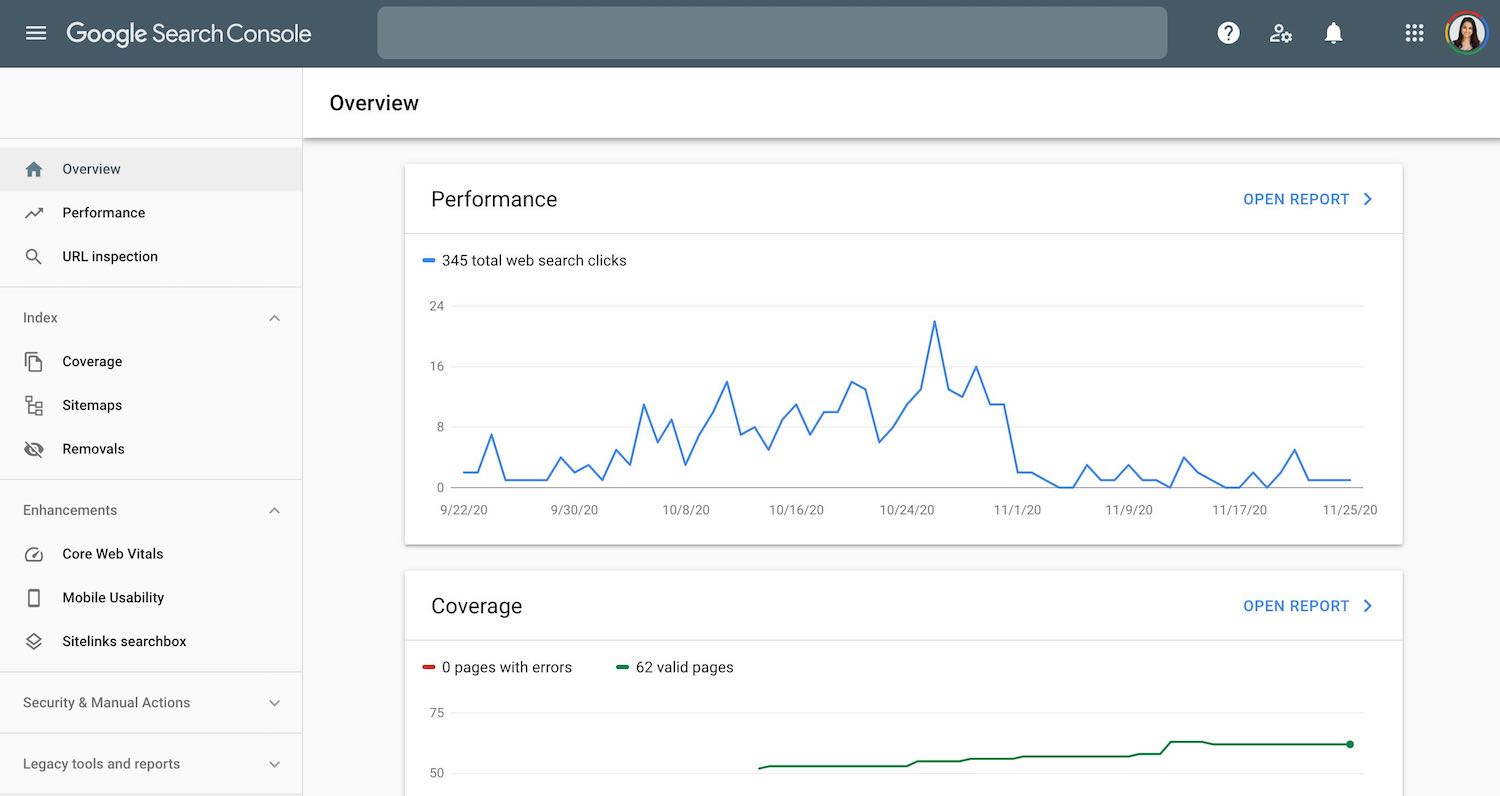The image size is (1500, 796).
Task: Open the Google apps grid
Action: click(1414, 33)
